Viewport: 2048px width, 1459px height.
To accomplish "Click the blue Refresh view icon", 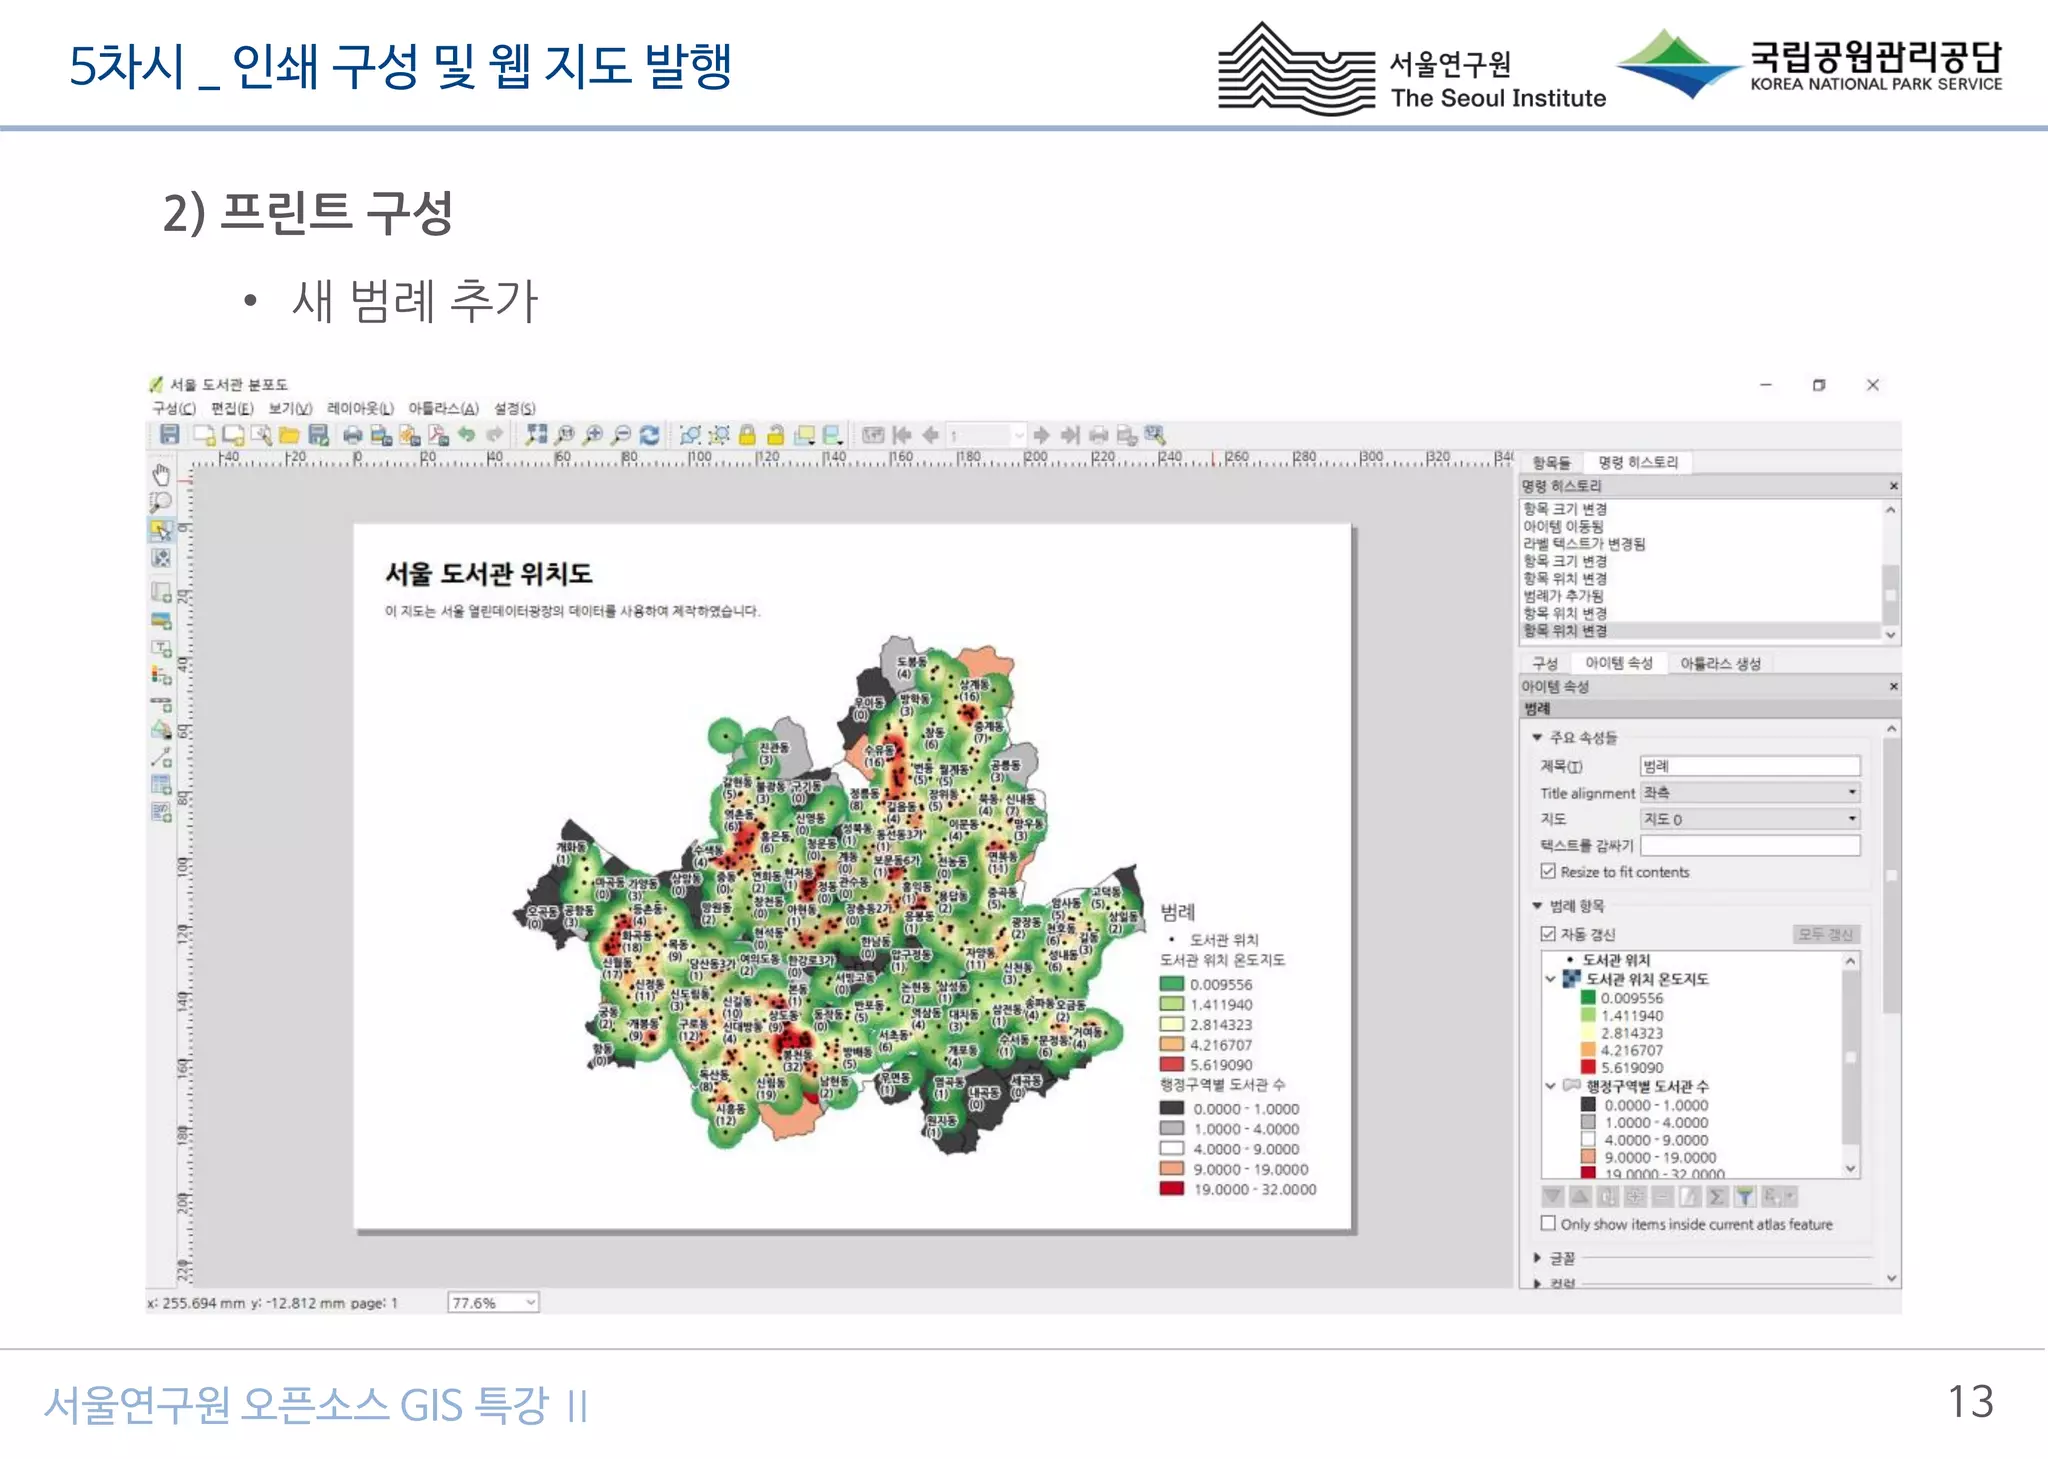I will click(x=649, y=435).
